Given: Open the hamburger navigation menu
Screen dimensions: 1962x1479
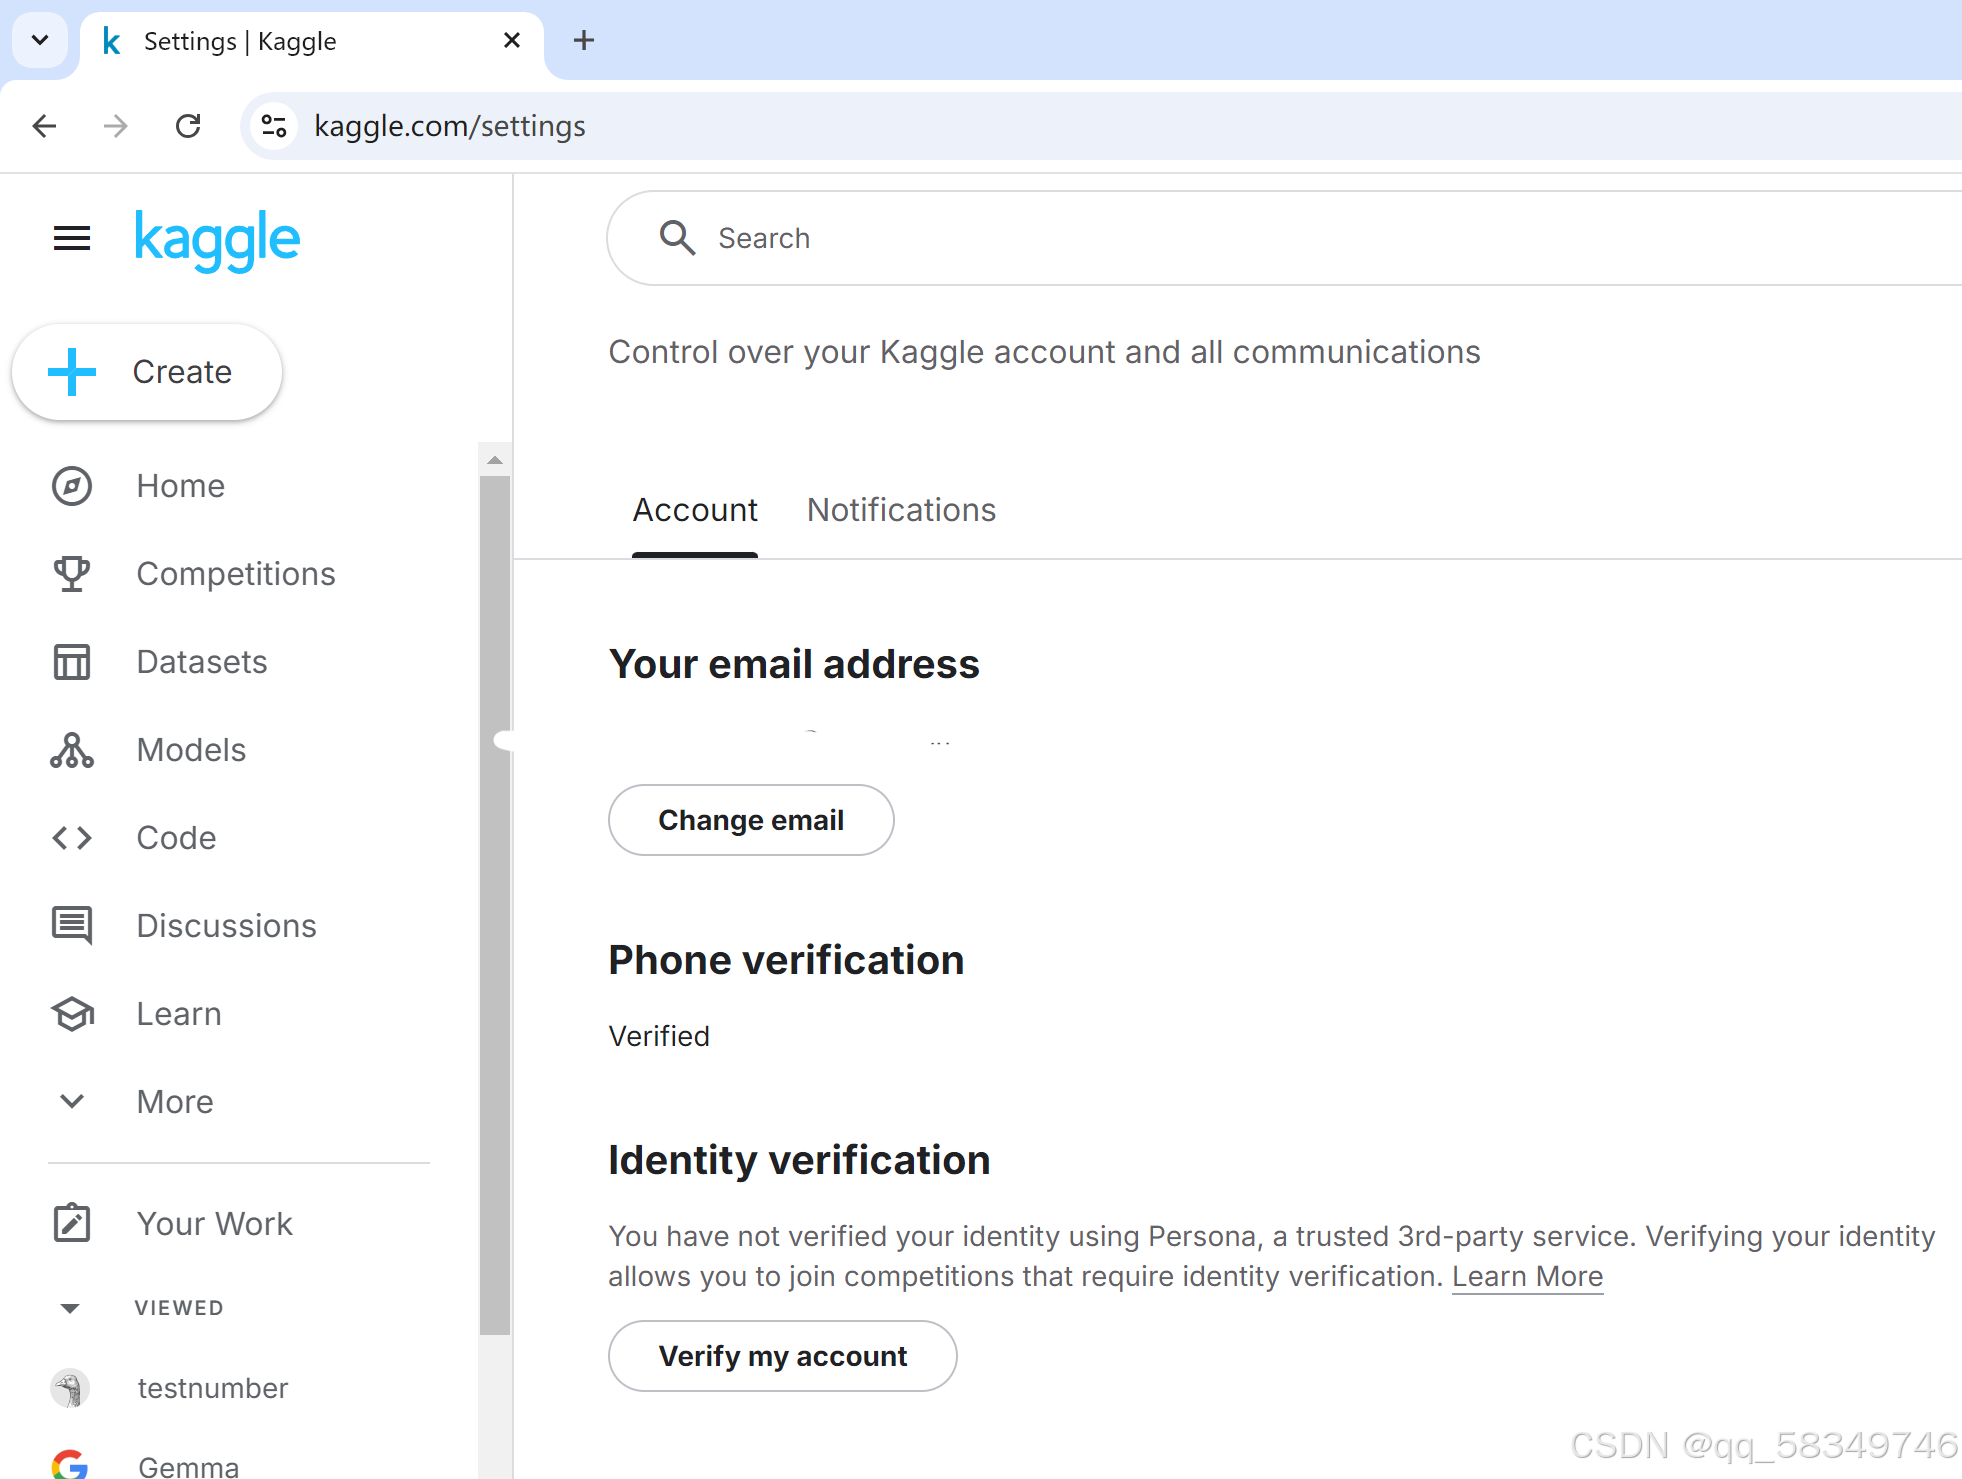Looking at the screenshot, I should (72, 239).
